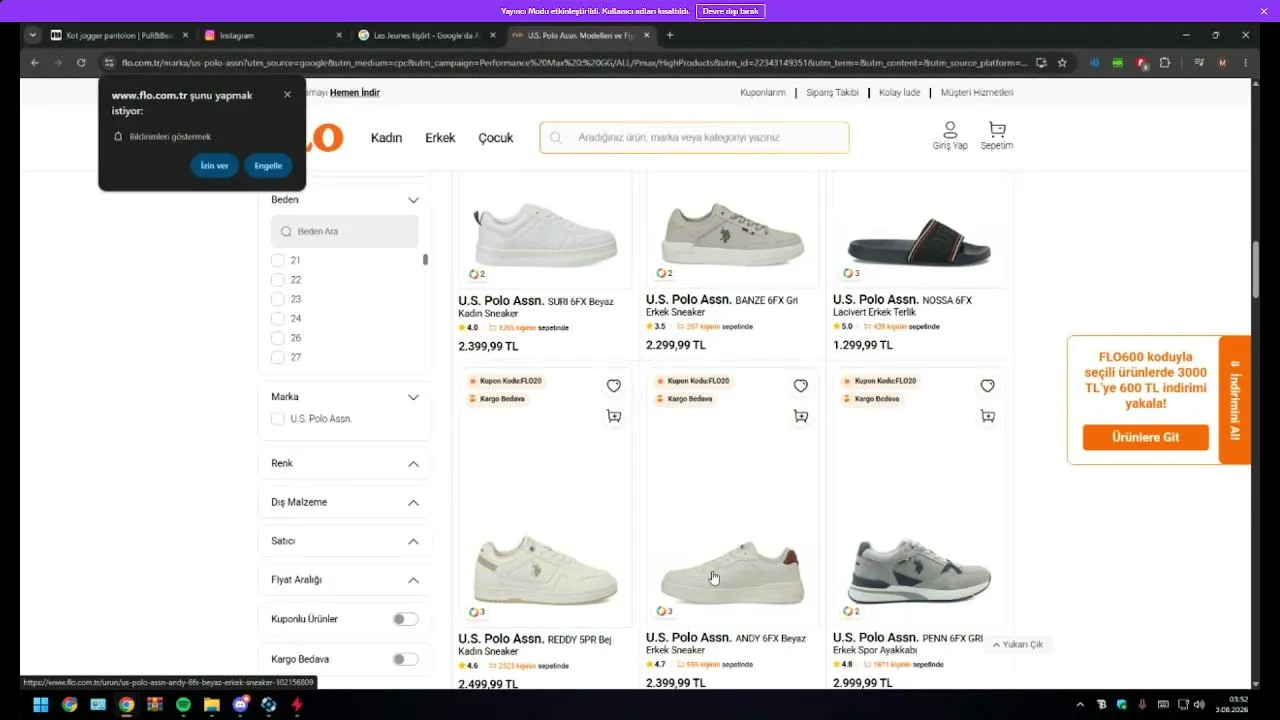This screenshot has height=720, width=1280.
Task: Switch to the Instagram tab
Action: point(274,35)
